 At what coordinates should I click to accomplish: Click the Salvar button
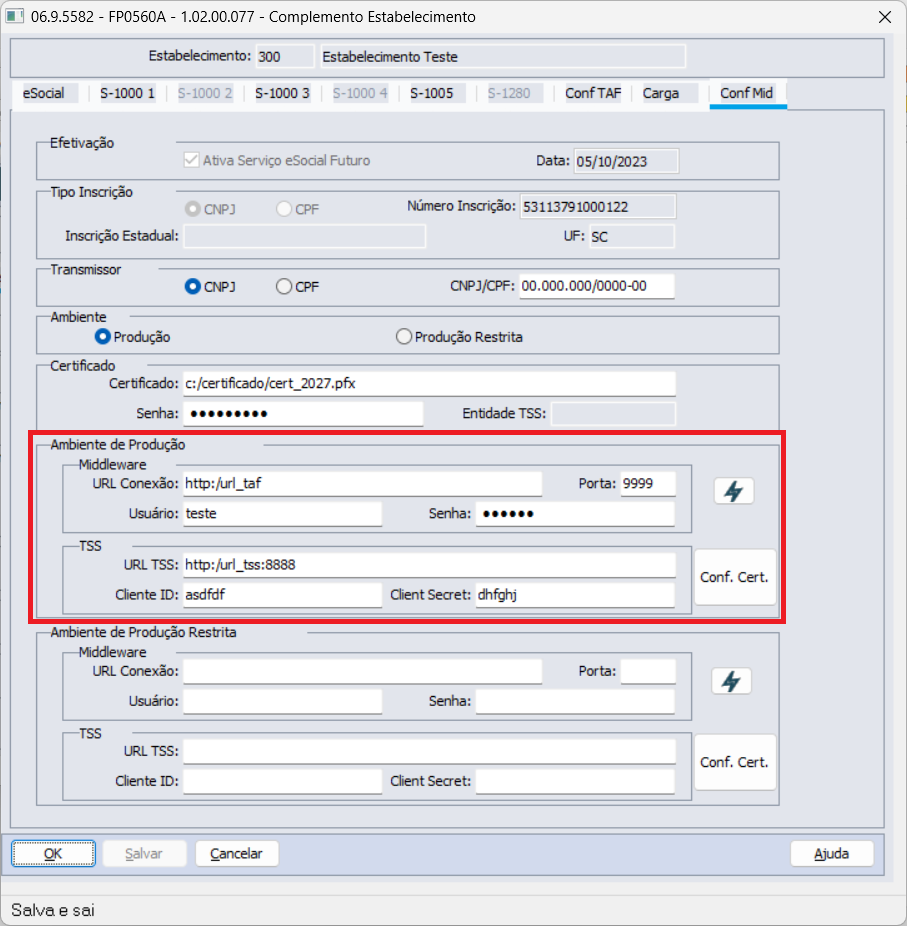click(x=144, y=853)
